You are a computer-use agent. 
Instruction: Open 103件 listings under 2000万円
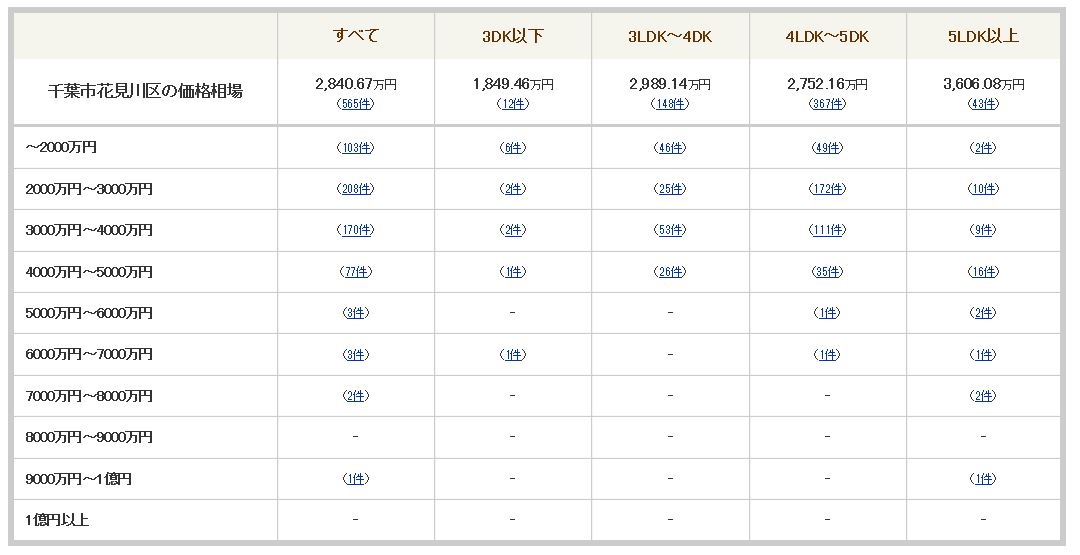tap(355, 148)
